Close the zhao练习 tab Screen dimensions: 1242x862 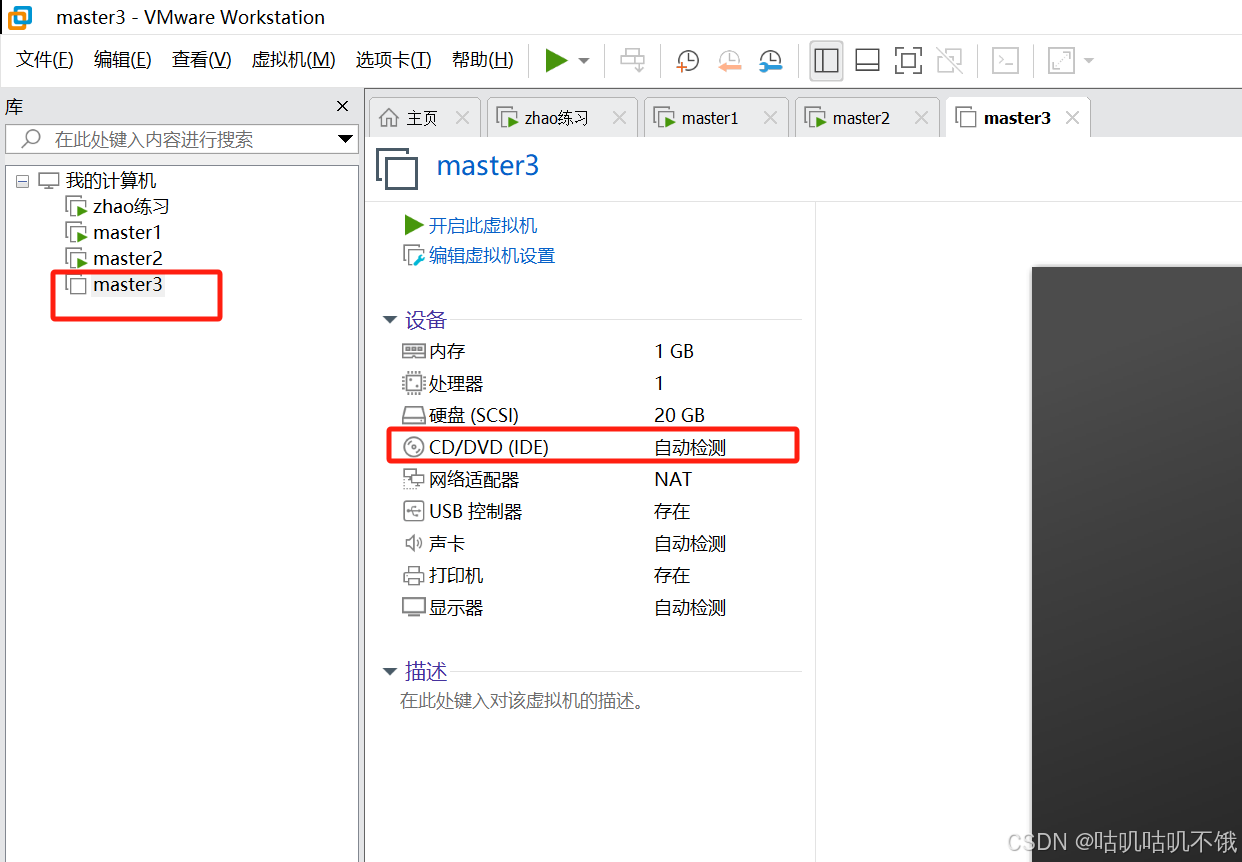619,118
